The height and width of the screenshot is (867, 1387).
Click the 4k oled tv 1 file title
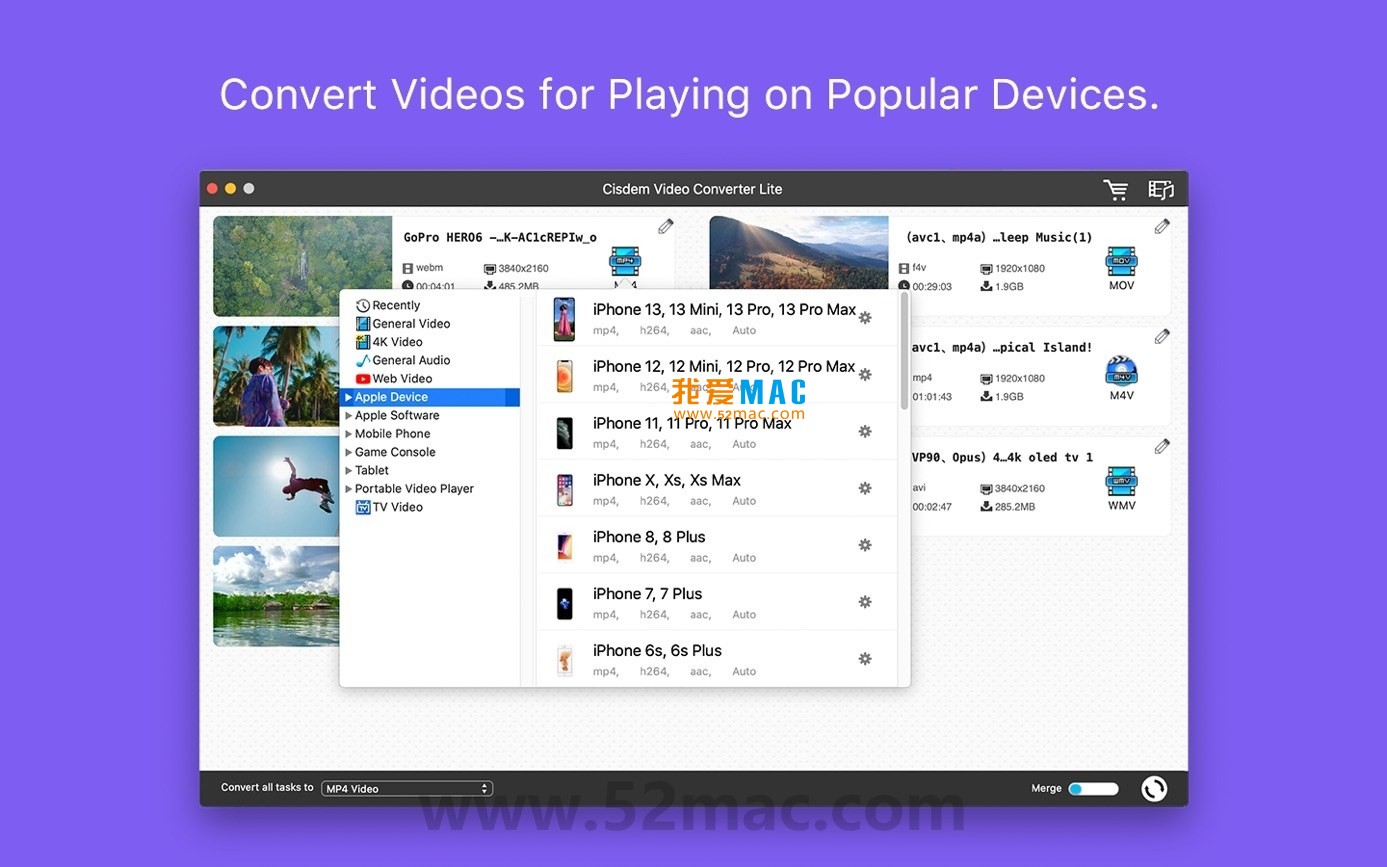pyautogui.click(x=1003, y=458)
